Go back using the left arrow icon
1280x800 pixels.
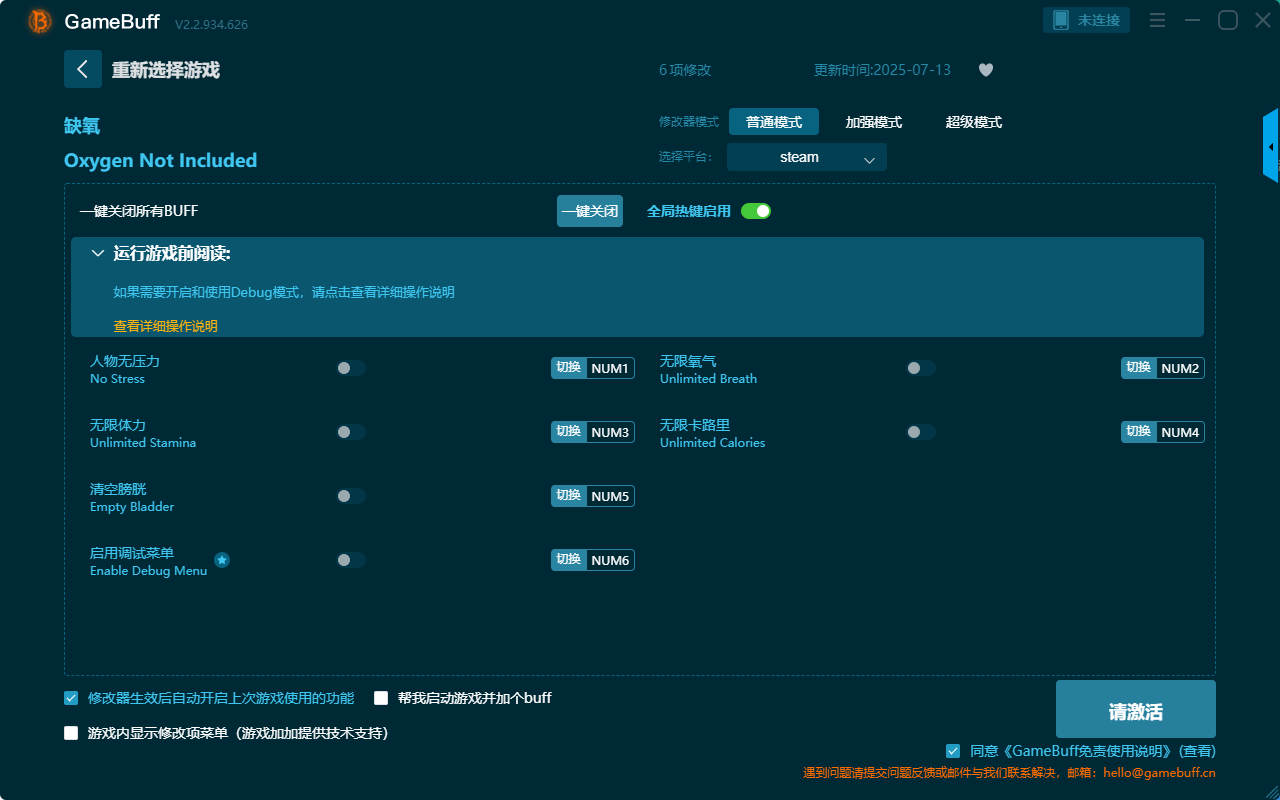point(83,68)
